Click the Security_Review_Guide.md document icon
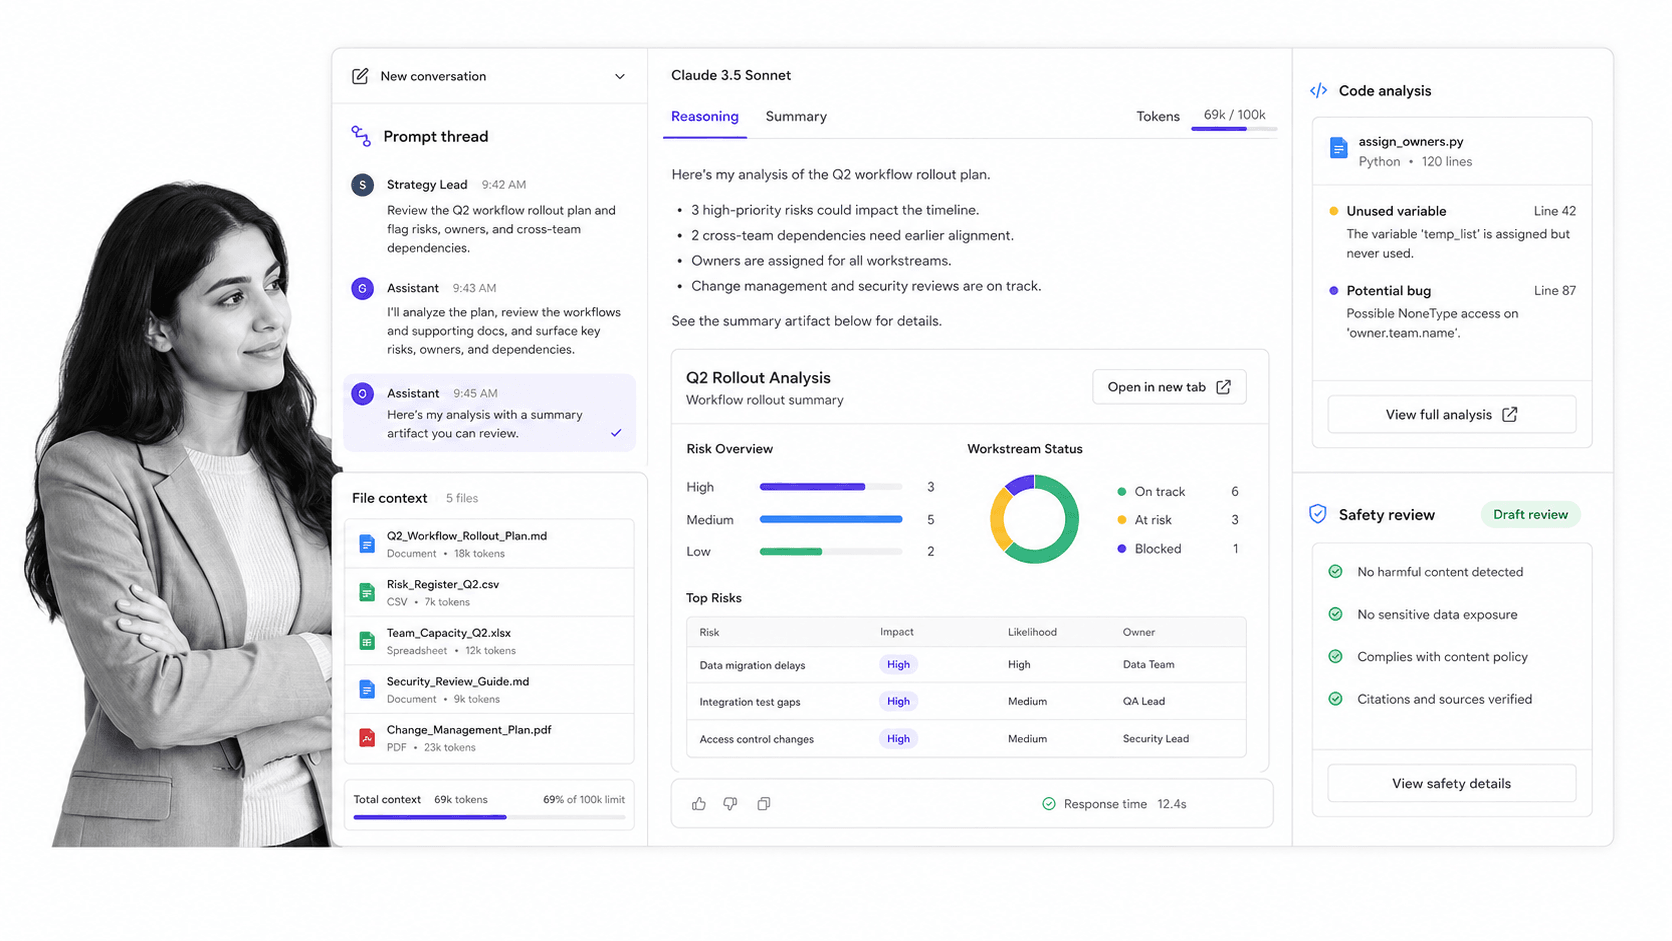 pos(367,689)
